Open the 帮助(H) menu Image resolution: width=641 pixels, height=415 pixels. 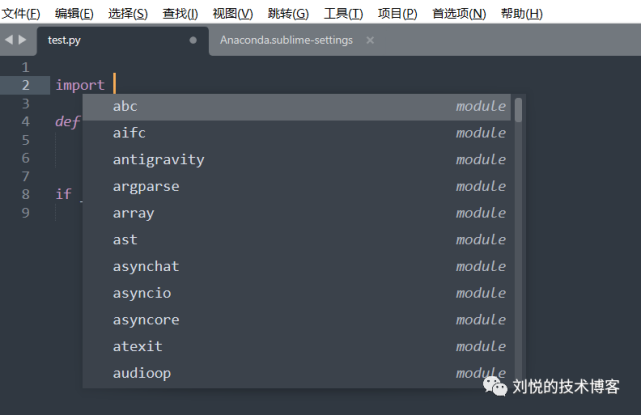[x=522, y=13]
